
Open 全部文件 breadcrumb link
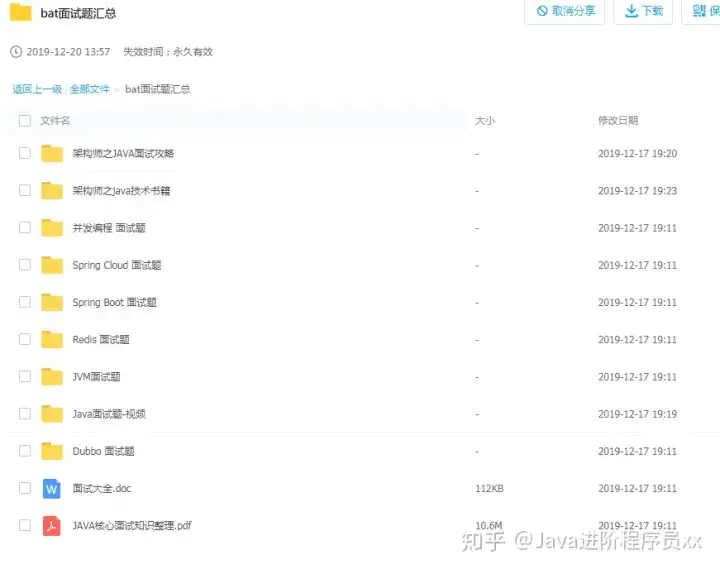pyautogui.click(x=90, y=89)
